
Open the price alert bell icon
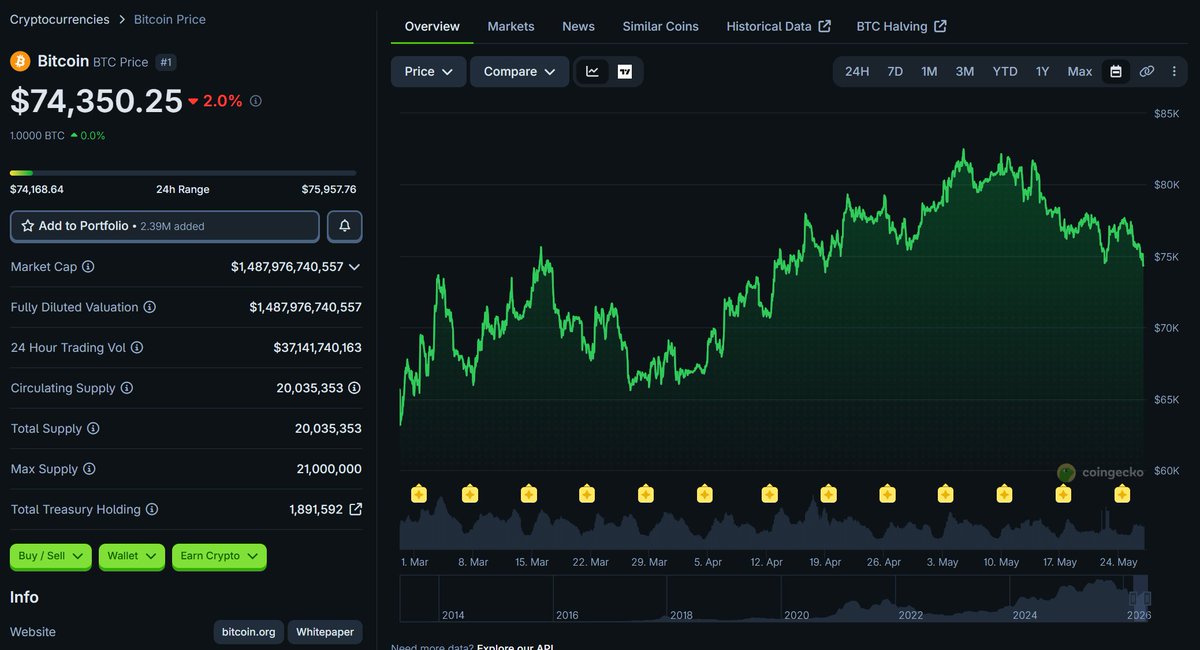pyautogui.click(x=345, y=226)
